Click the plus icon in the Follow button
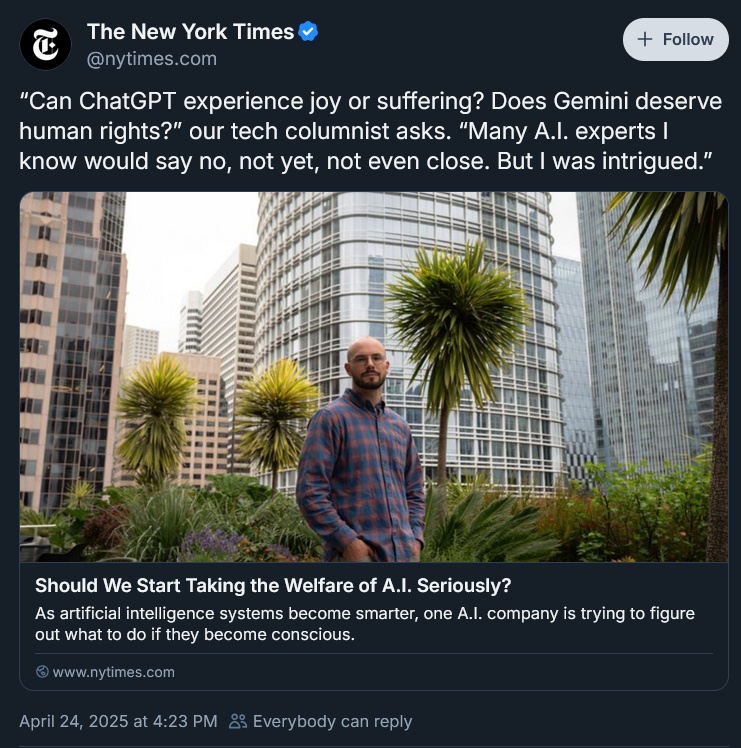This screenshot has height=748, width=741. pyautogui.click(x=645, y=40)
